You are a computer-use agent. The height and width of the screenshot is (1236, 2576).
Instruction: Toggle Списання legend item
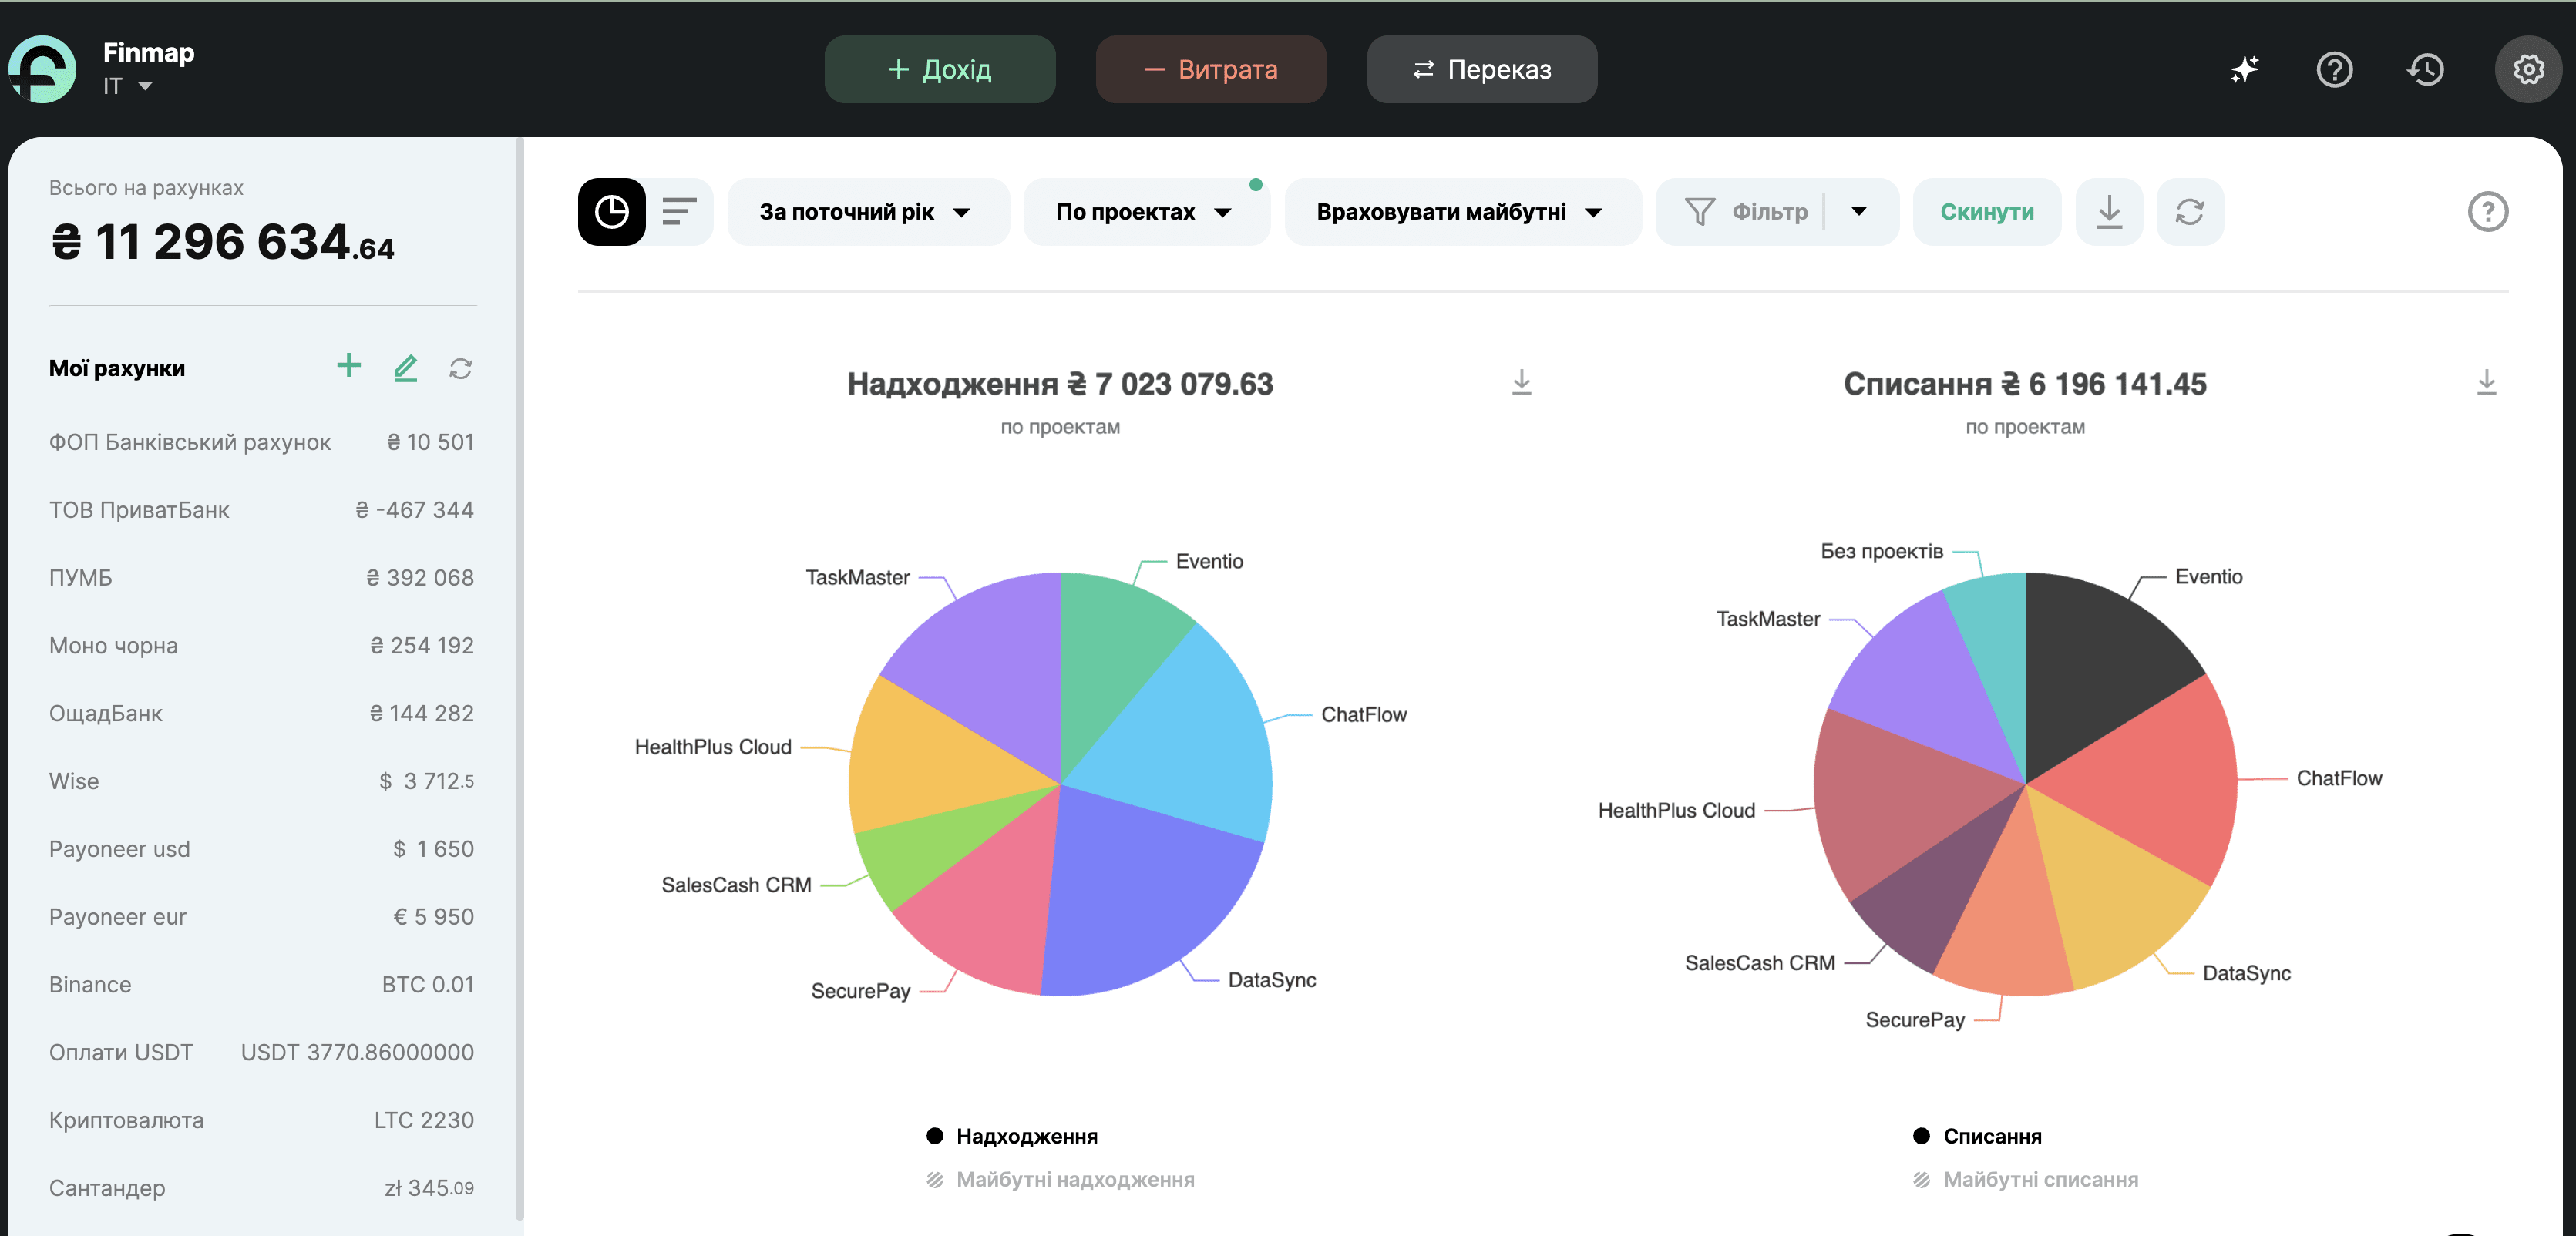[1977, 1136]
